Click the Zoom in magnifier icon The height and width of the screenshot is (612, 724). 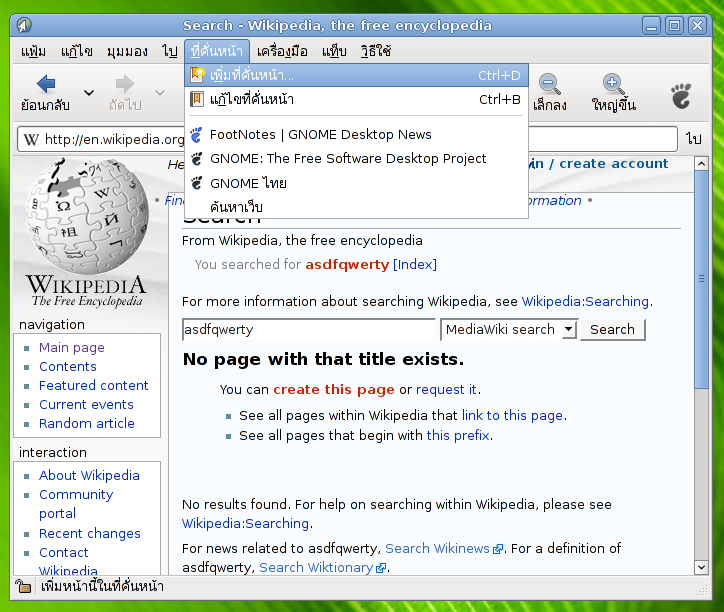614,84
